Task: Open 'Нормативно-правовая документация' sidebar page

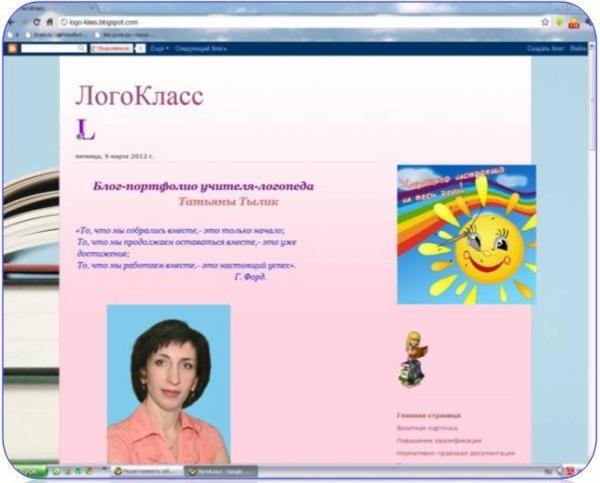Action: [456, 453]
